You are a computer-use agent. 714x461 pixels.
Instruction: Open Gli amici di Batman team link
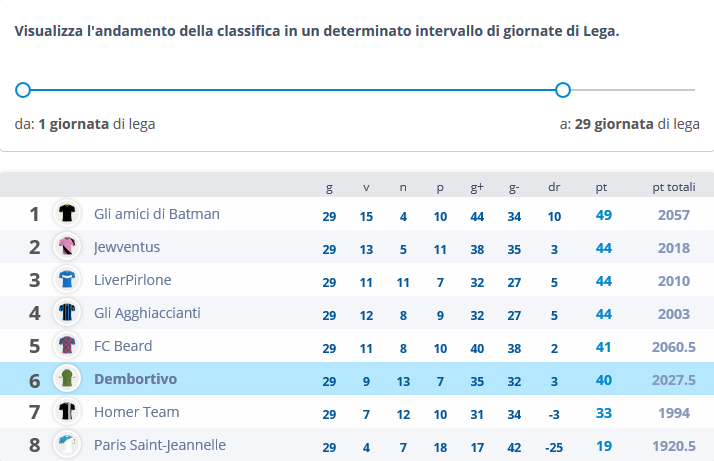coord(157,214)
